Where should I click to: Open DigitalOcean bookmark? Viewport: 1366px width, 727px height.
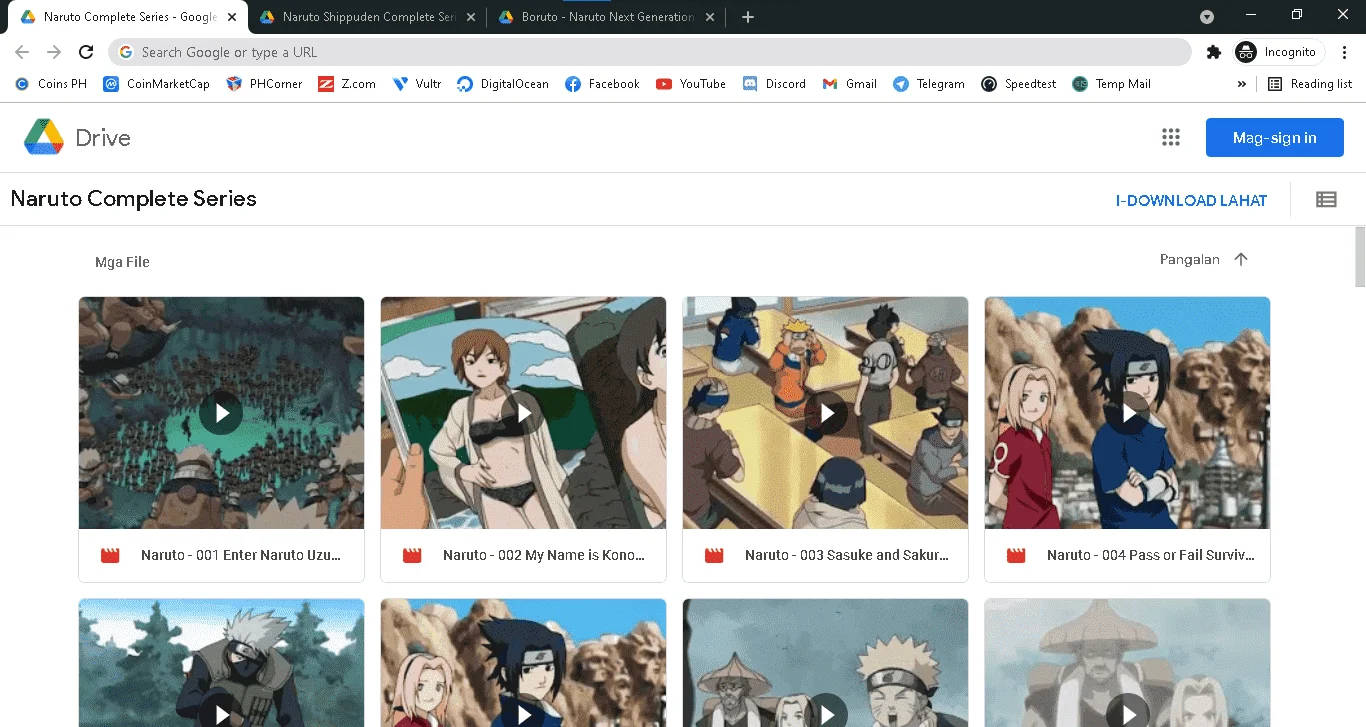[x=503, y=84]
